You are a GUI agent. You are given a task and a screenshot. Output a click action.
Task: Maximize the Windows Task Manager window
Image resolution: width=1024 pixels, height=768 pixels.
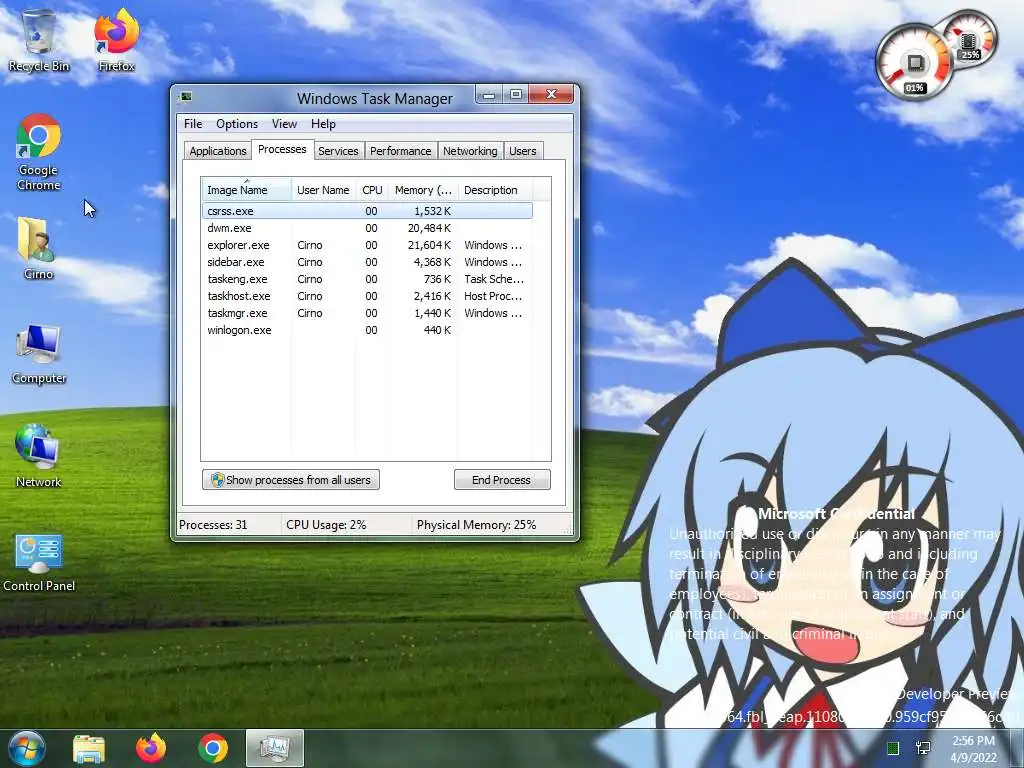tap(515, 95)
